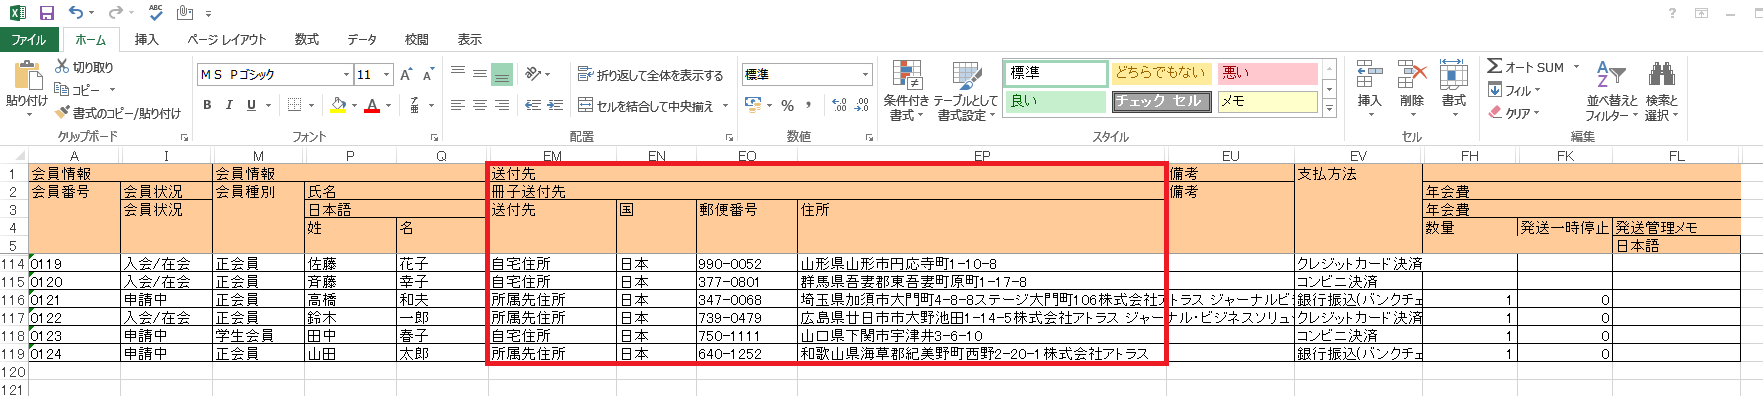Switch to the 校閲 tab
The width and height of the screenshot is (1763, 396).
click(x=417, y=39)
